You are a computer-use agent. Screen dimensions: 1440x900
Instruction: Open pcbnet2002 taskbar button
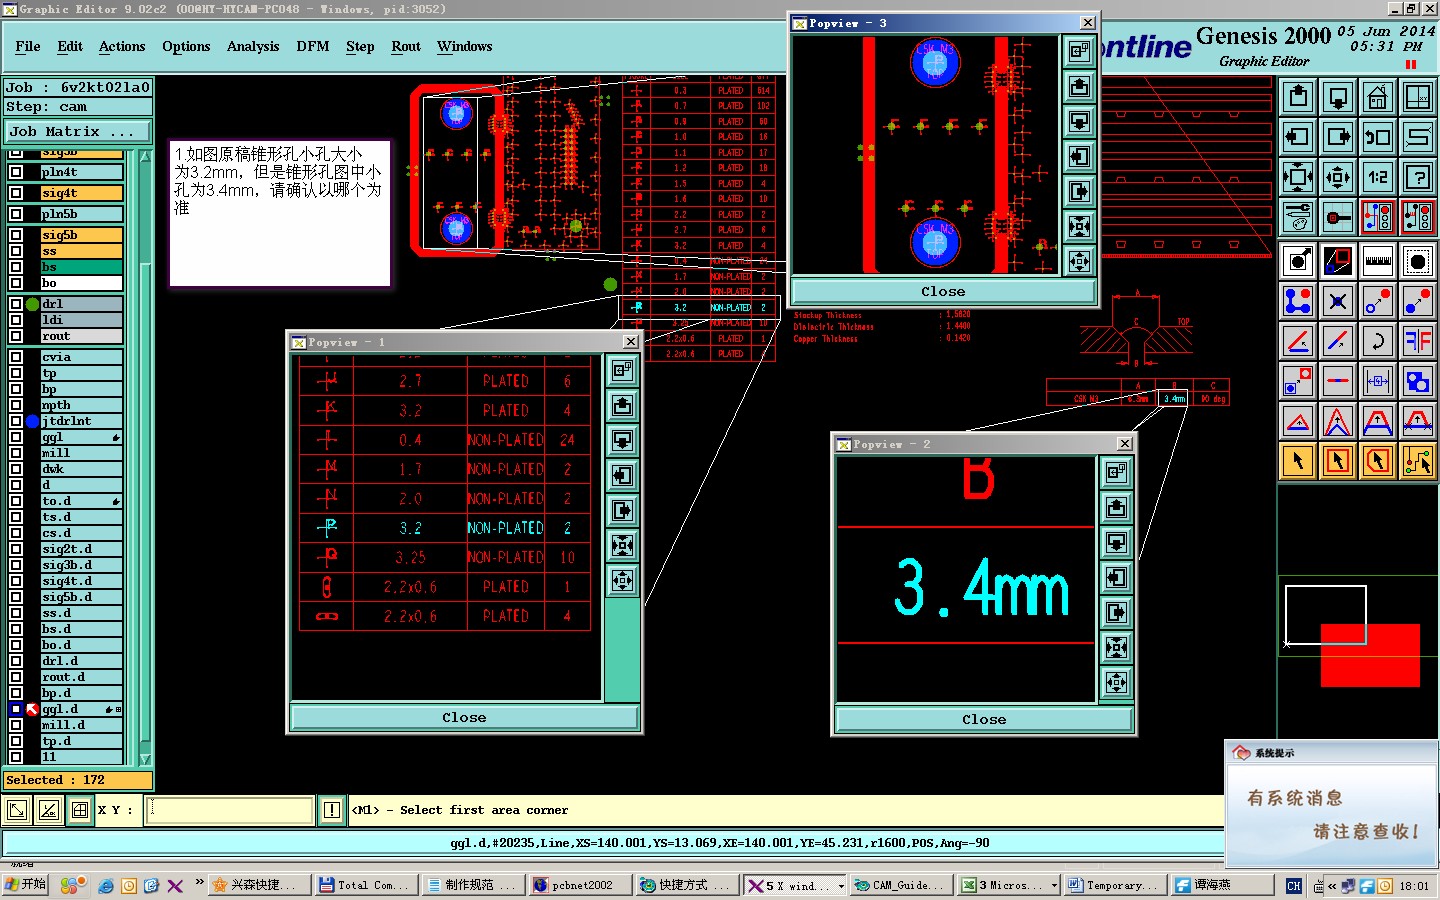tap(579, 886)
